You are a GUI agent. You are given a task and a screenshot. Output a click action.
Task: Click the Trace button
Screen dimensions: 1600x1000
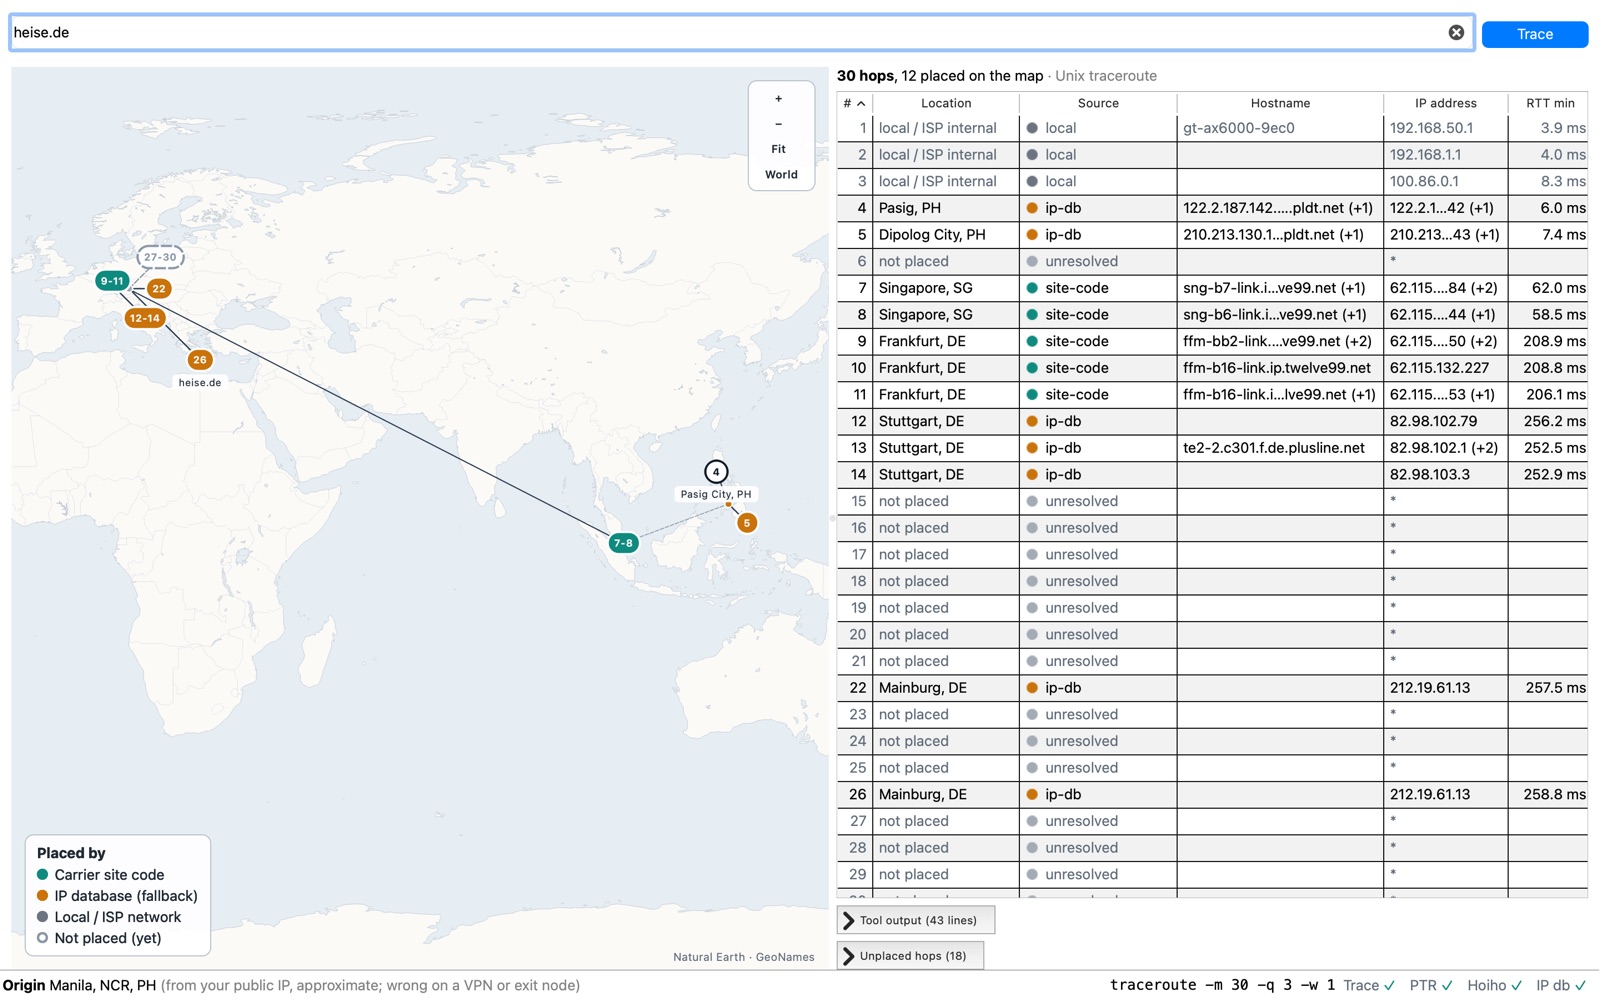(x=1534, y=34)
